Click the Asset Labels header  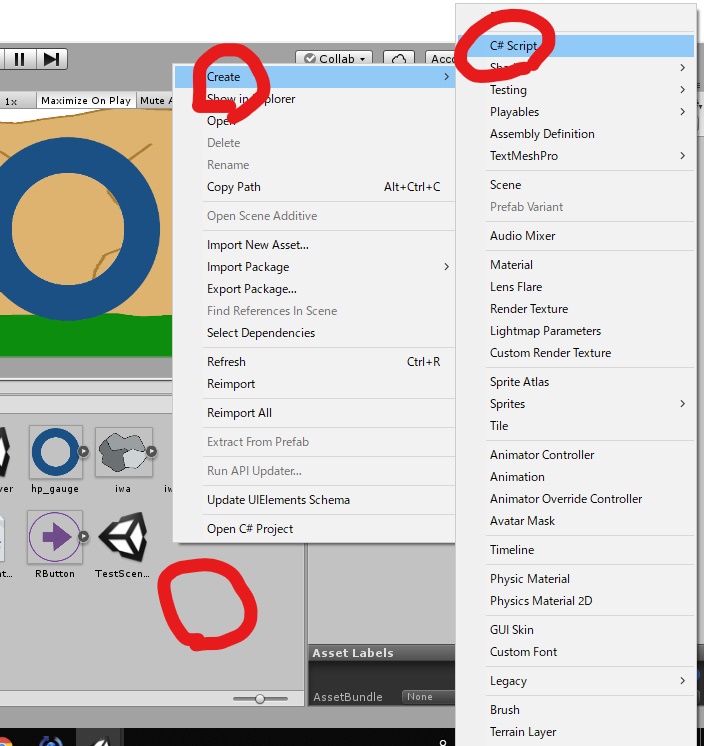pyautogui.click(x=381, y=653)
